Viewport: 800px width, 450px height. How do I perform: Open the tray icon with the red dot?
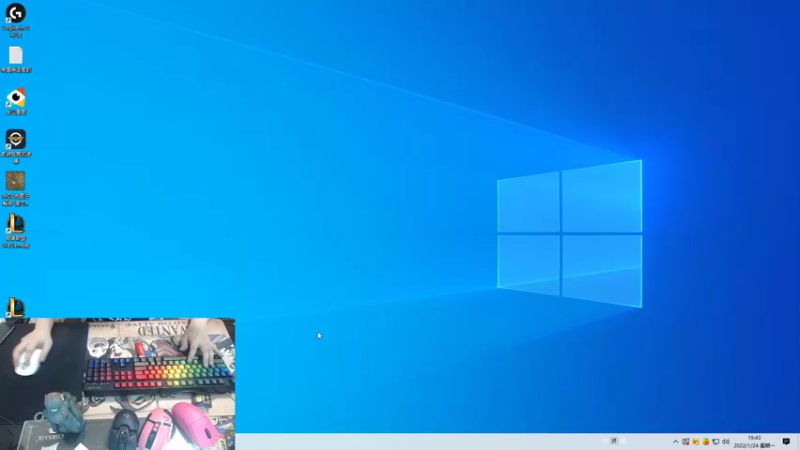pos(686,442)
